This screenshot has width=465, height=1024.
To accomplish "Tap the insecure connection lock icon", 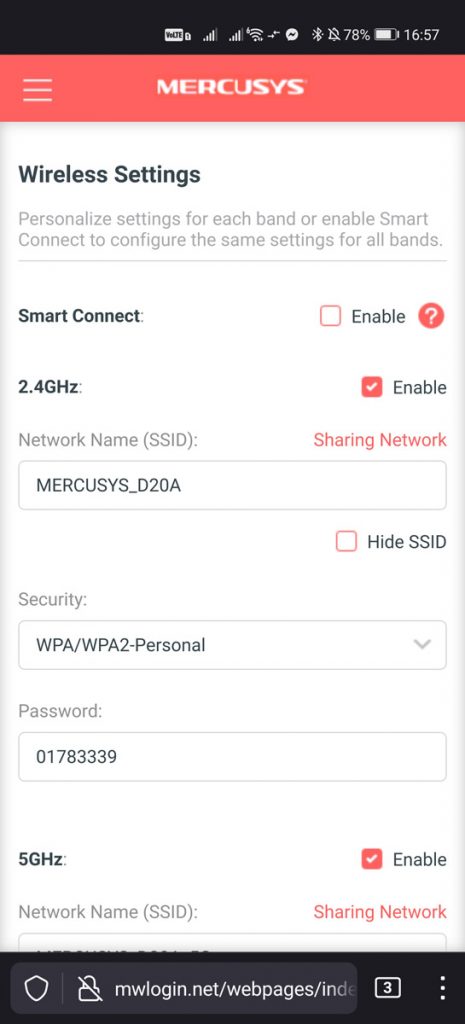I will pos(88,989).
